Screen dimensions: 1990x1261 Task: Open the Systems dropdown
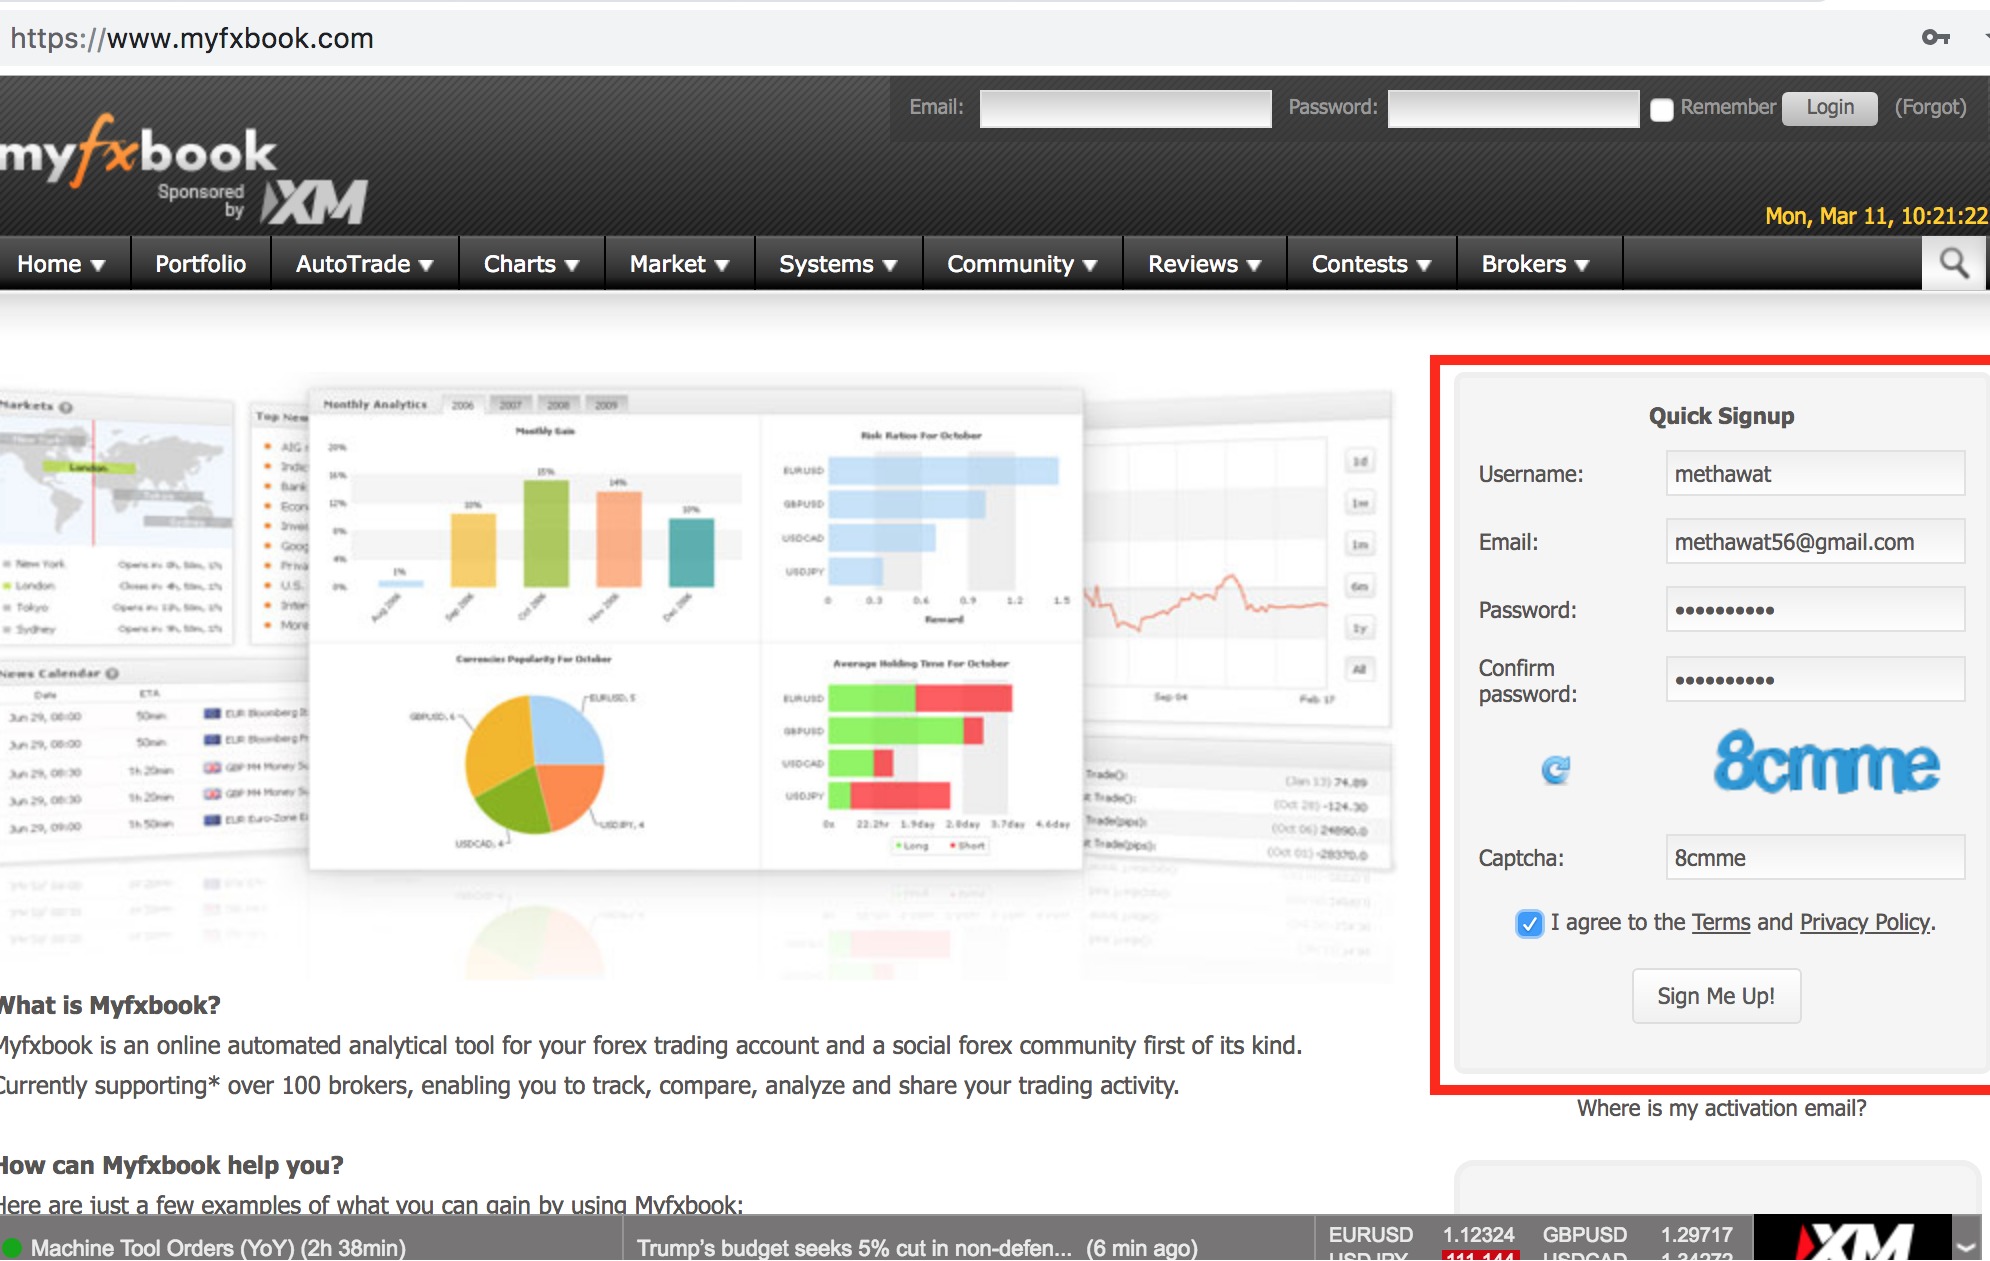[838, 264]
